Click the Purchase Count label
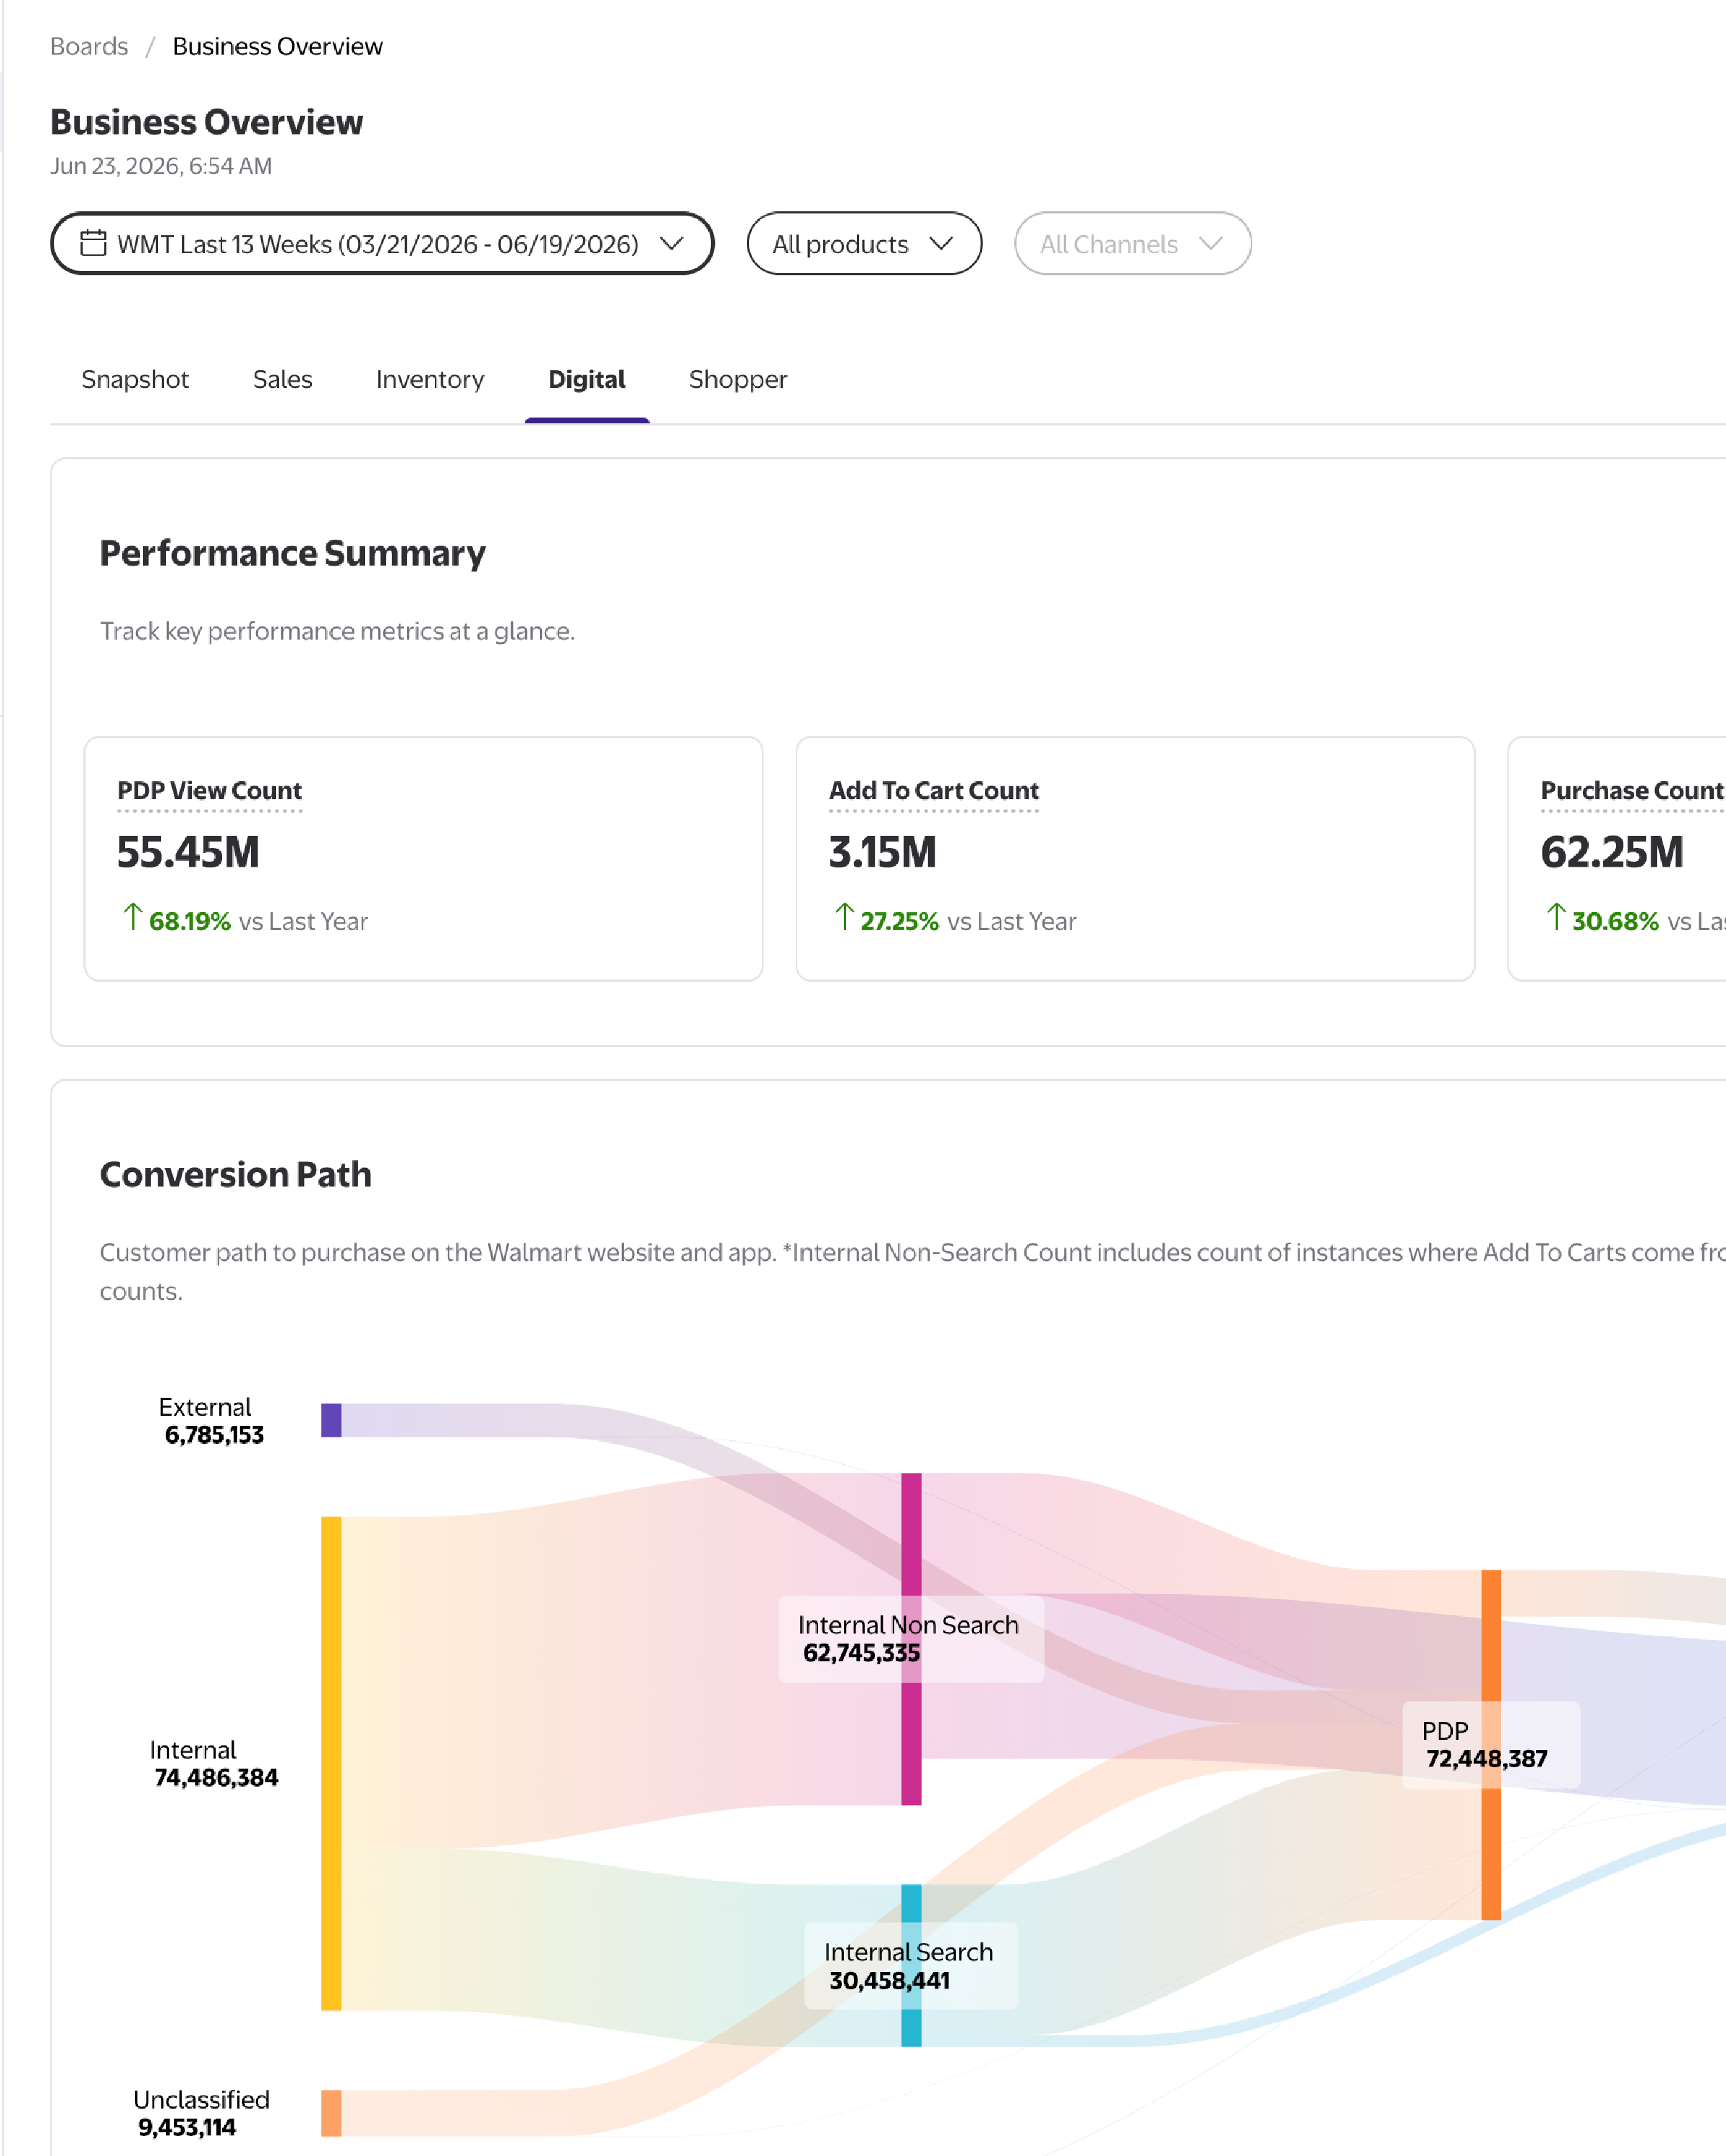This screenshot has width=1726, height=2156. [1632, 790]
